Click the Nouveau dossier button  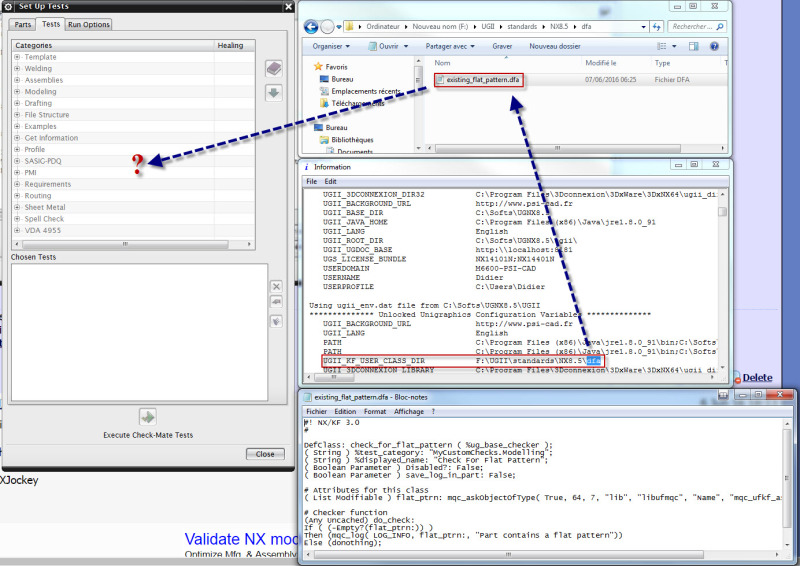coord(555,46)
